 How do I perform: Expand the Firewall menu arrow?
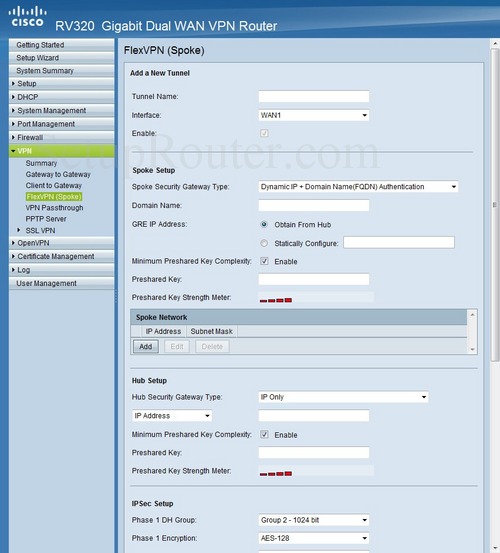13,137
